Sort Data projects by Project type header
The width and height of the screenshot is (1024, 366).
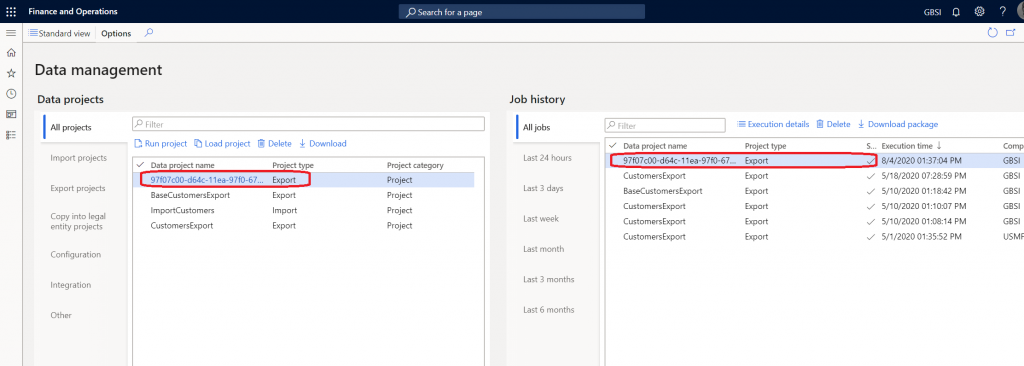point(293,165)
